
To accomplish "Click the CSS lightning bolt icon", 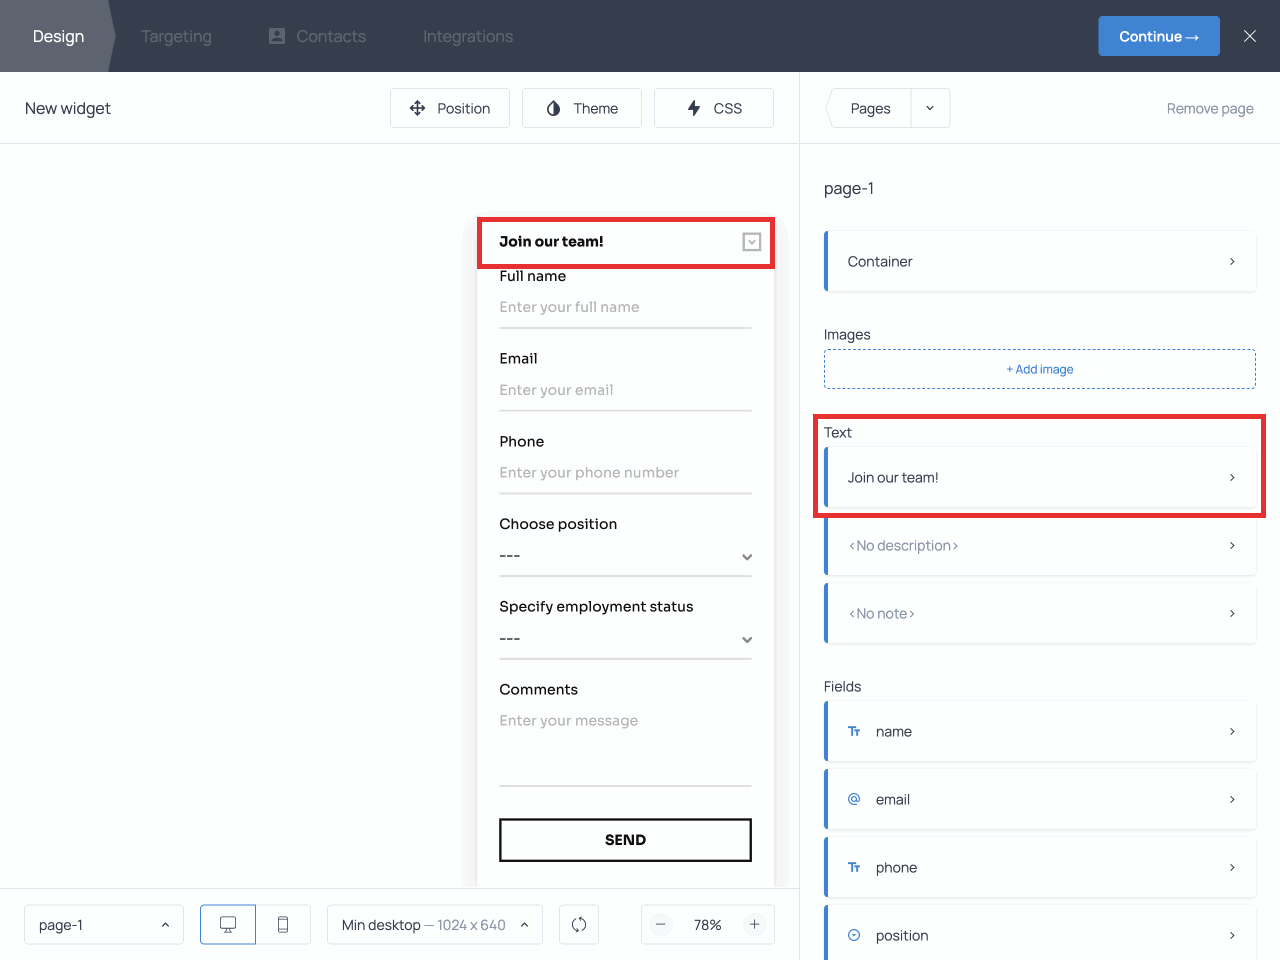I will point(695,108).
